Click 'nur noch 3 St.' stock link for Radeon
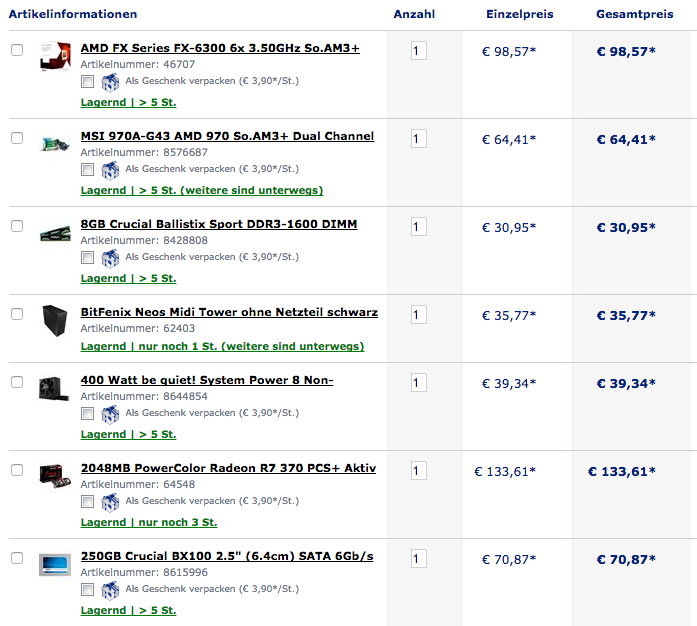Viewport: 697px width, 626px height. pyautogui.click(x=149, y=522)
